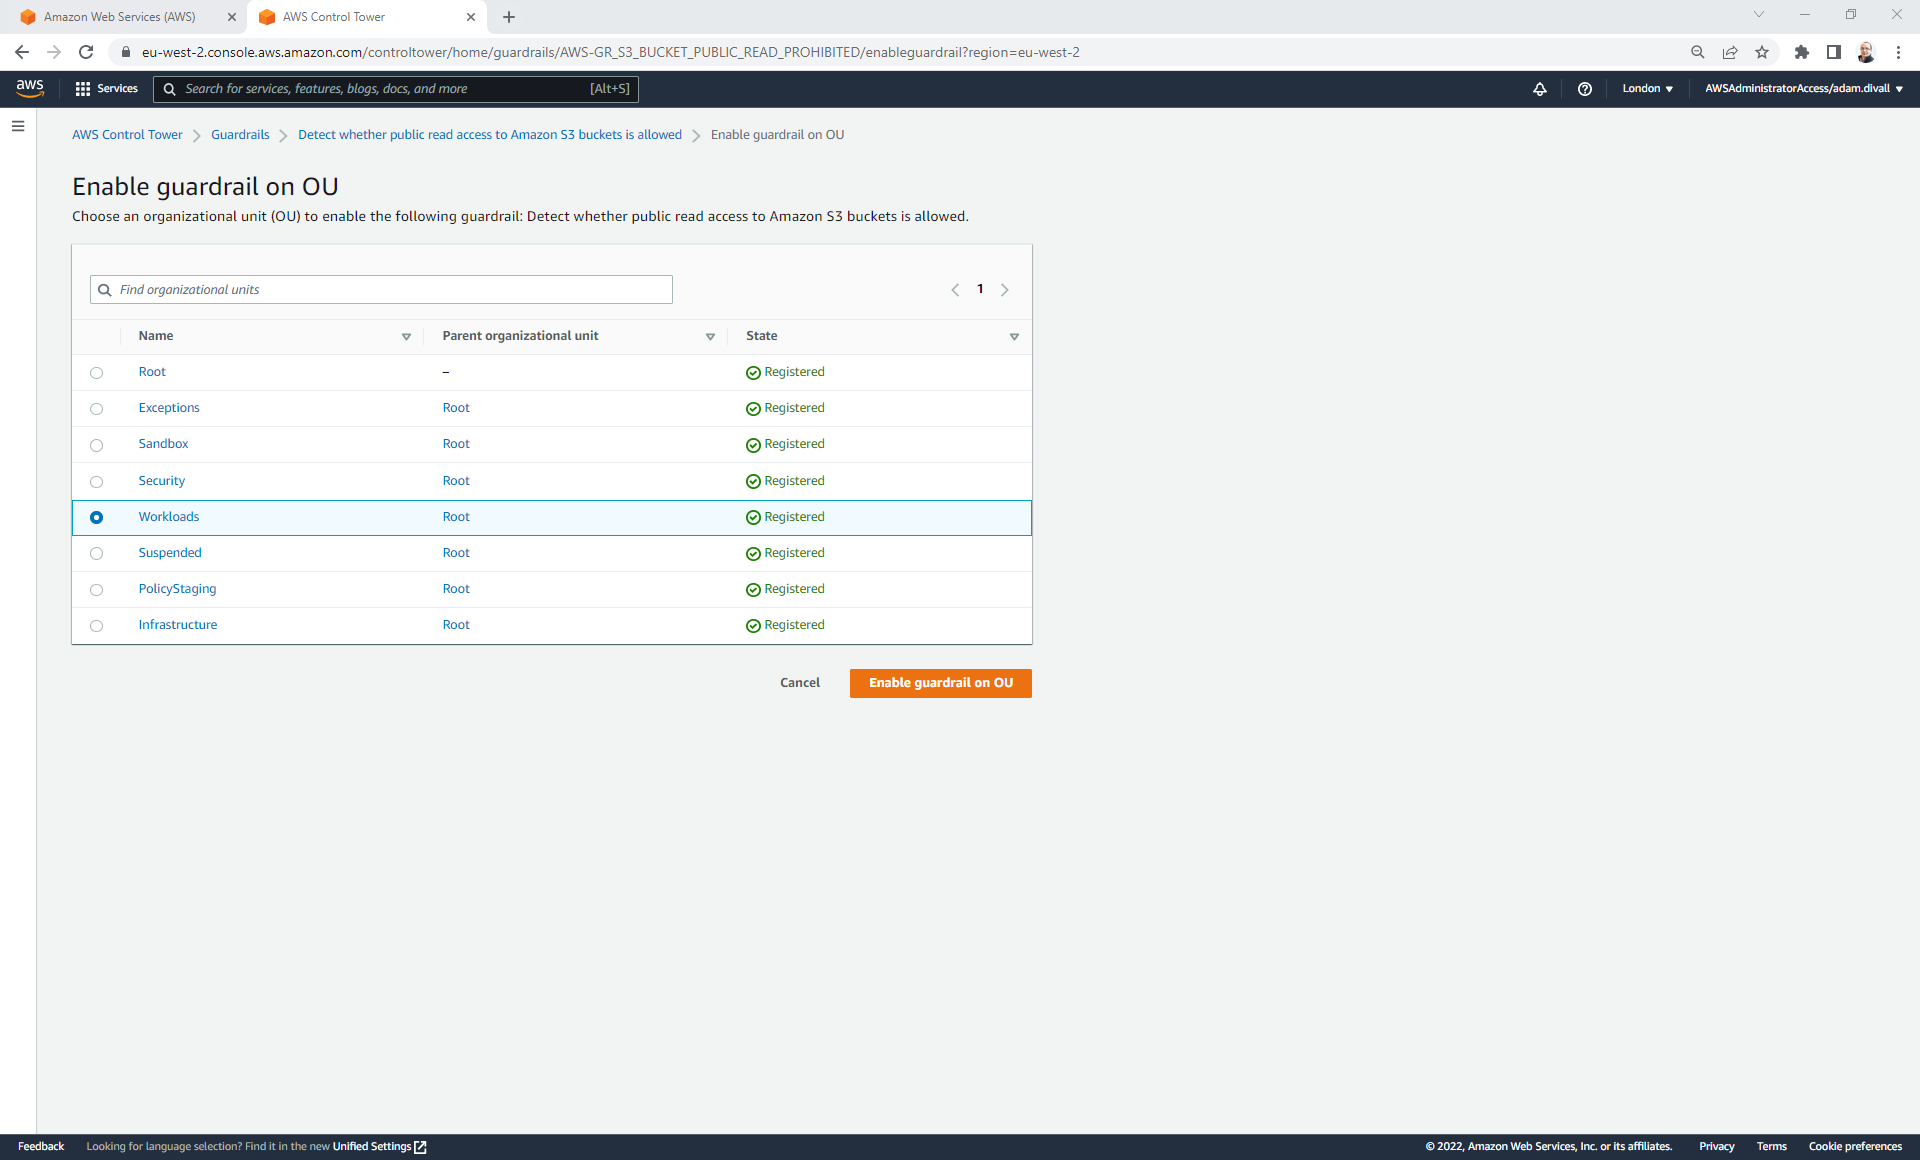
Task: Open the browser extensions puzzle icon
Action: pos(1803,52)
